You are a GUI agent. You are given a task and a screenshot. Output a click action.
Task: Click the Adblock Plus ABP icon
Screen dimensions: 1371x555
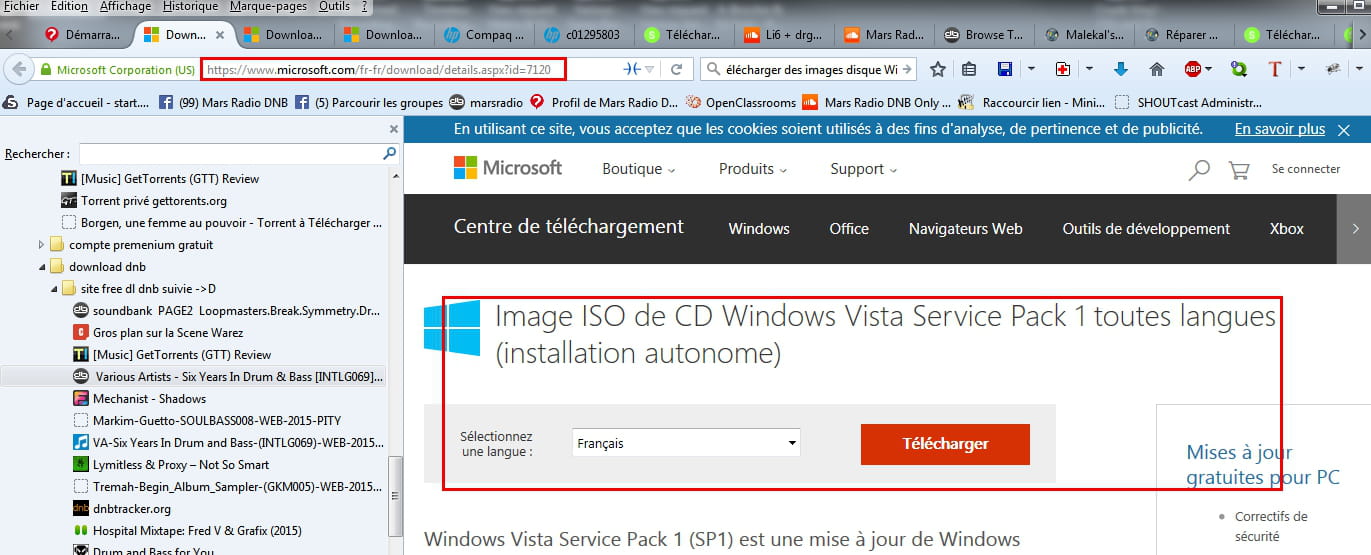[1193, 70]
